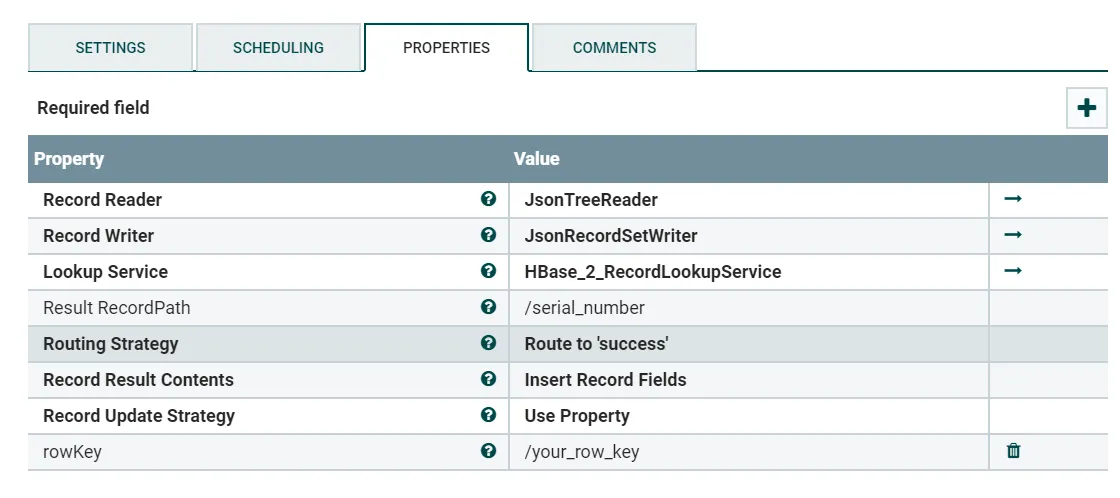Go to JsonRecordSetWriter service via arrow
This screenshot has width=1120, height=498.
(x=1013, y=235)
